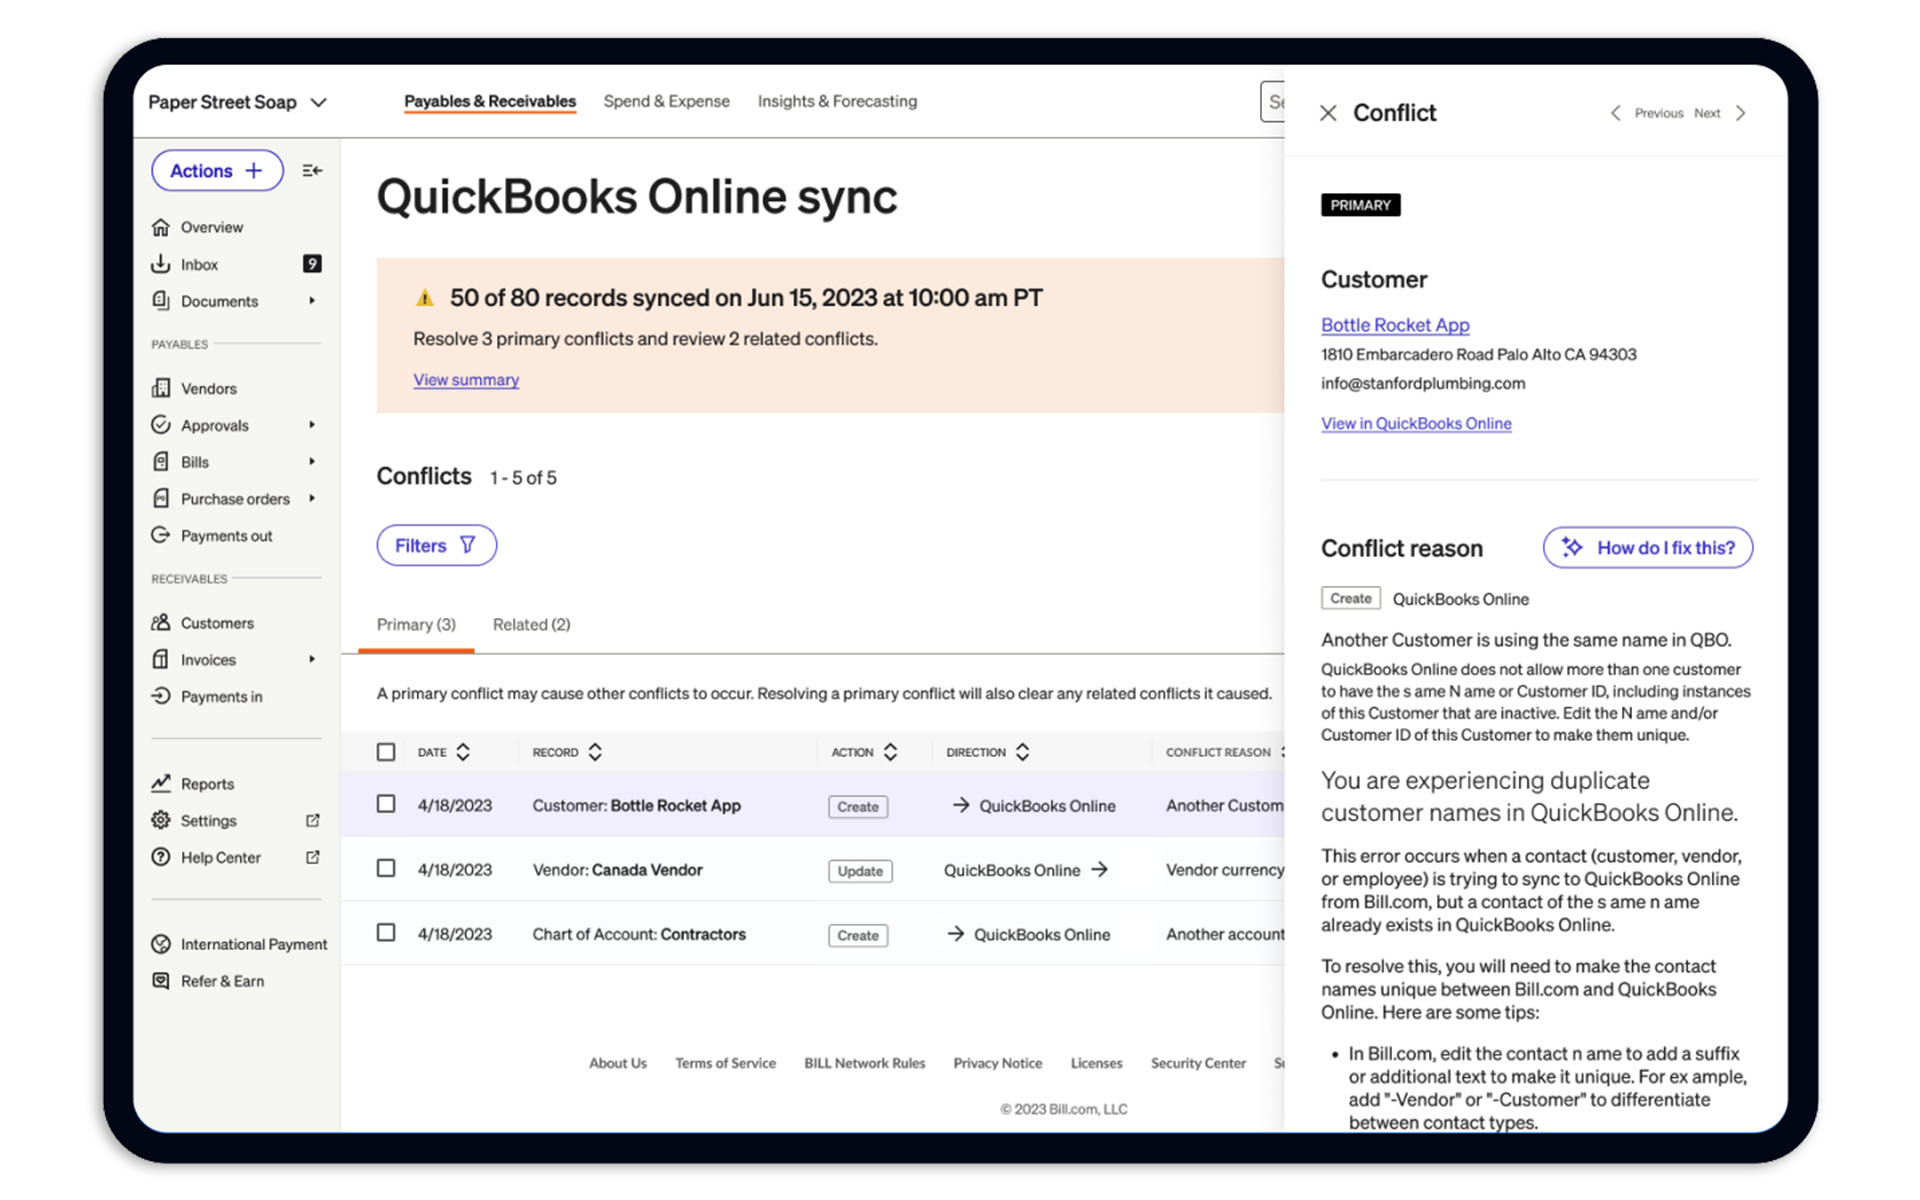Check the Bottle Rocket App row checkbox
The height and width of the screenshot is (1200, 1920).
tap(386, 804)
